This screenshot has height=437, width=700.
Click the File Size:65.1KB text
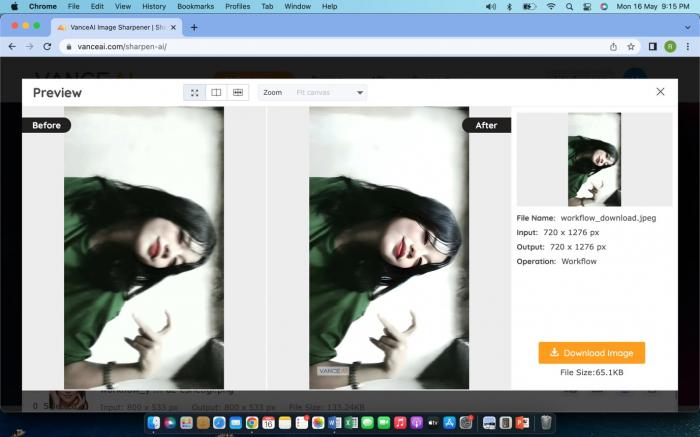point(592,372)
